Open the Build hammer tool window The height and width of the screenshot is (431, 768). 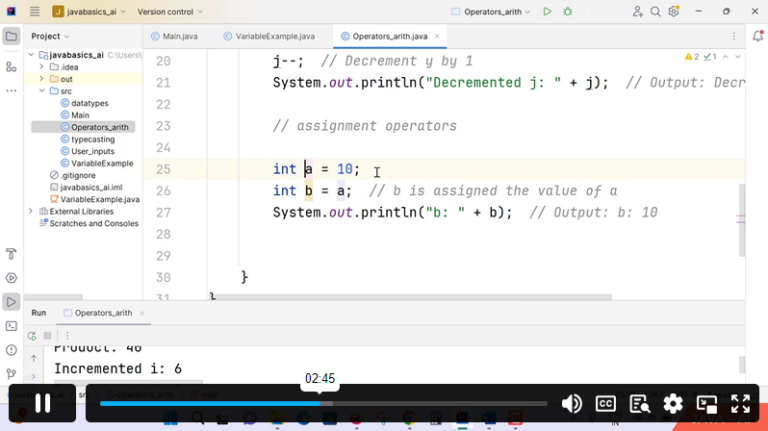point(11,254)
